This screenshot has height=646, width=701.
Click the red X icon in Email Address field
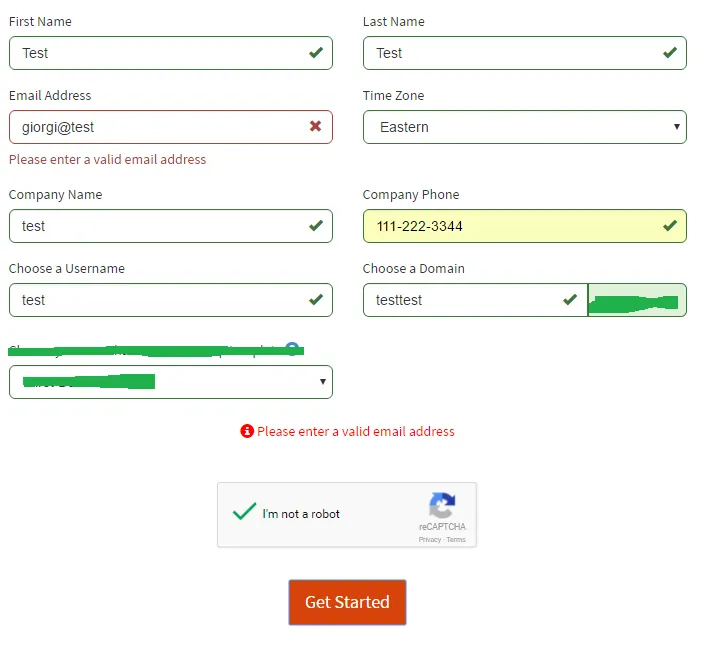coord(315,126)
